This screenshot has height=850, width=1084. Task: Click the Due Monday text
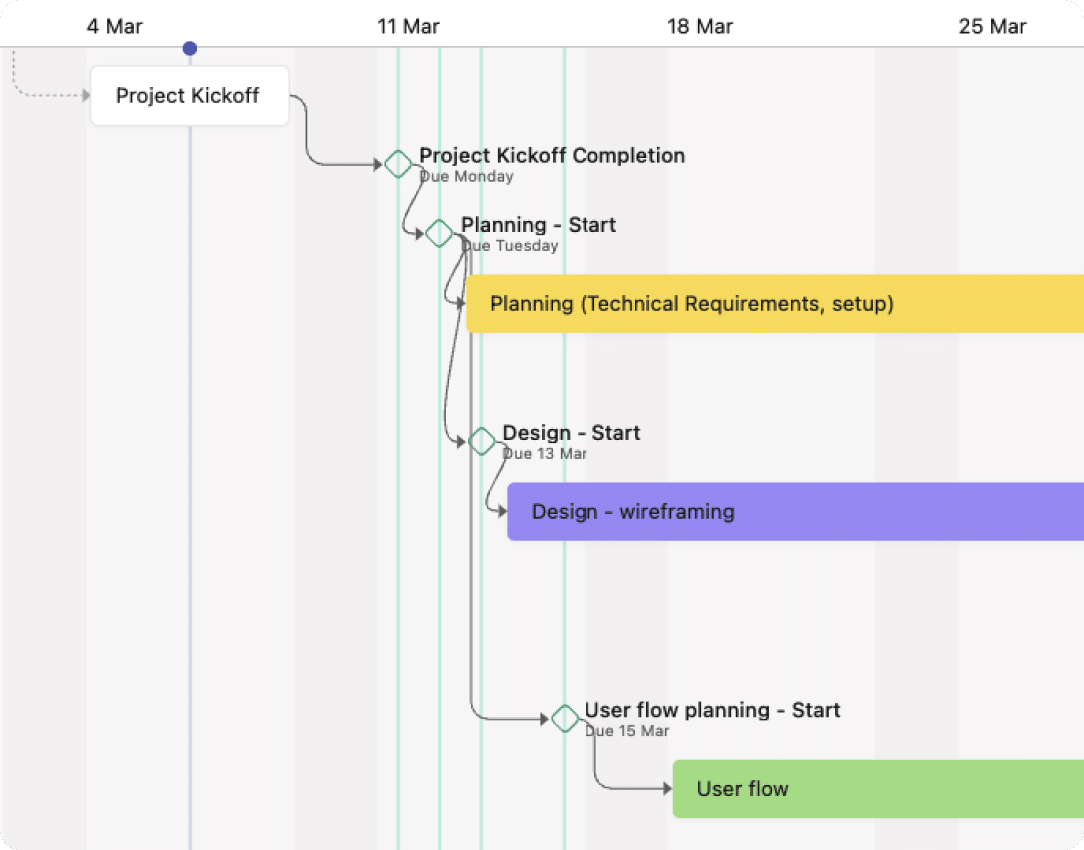[x=467, y=177]
